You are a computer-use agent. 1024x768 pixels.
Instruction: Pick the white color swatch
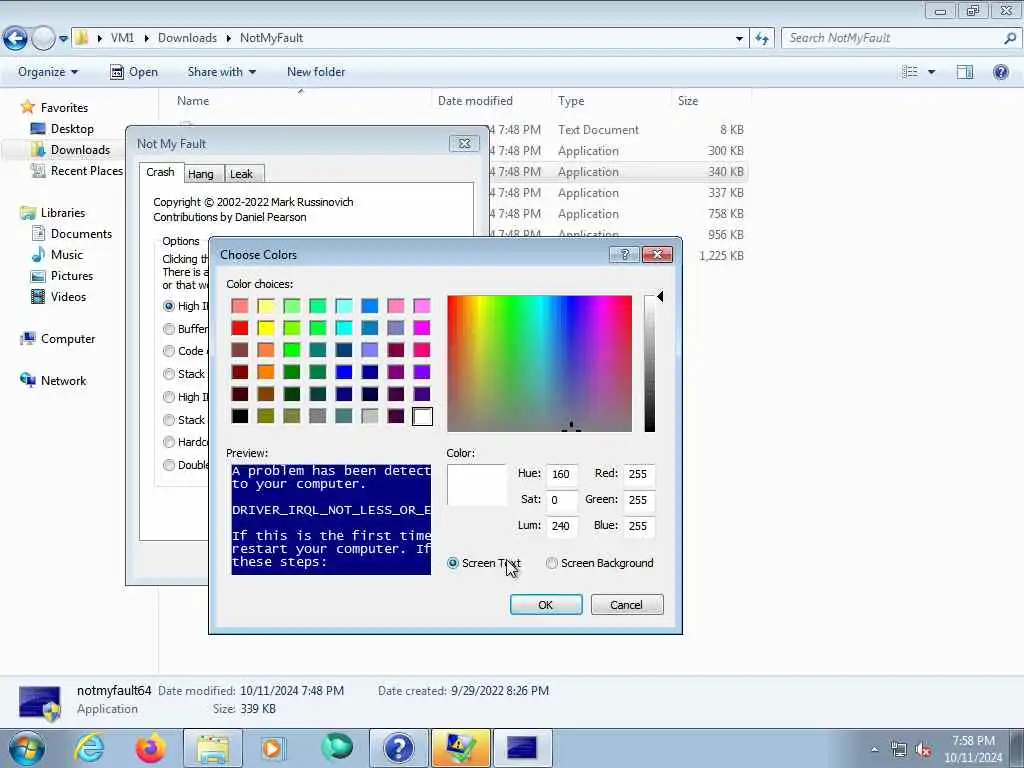(422, 417)
